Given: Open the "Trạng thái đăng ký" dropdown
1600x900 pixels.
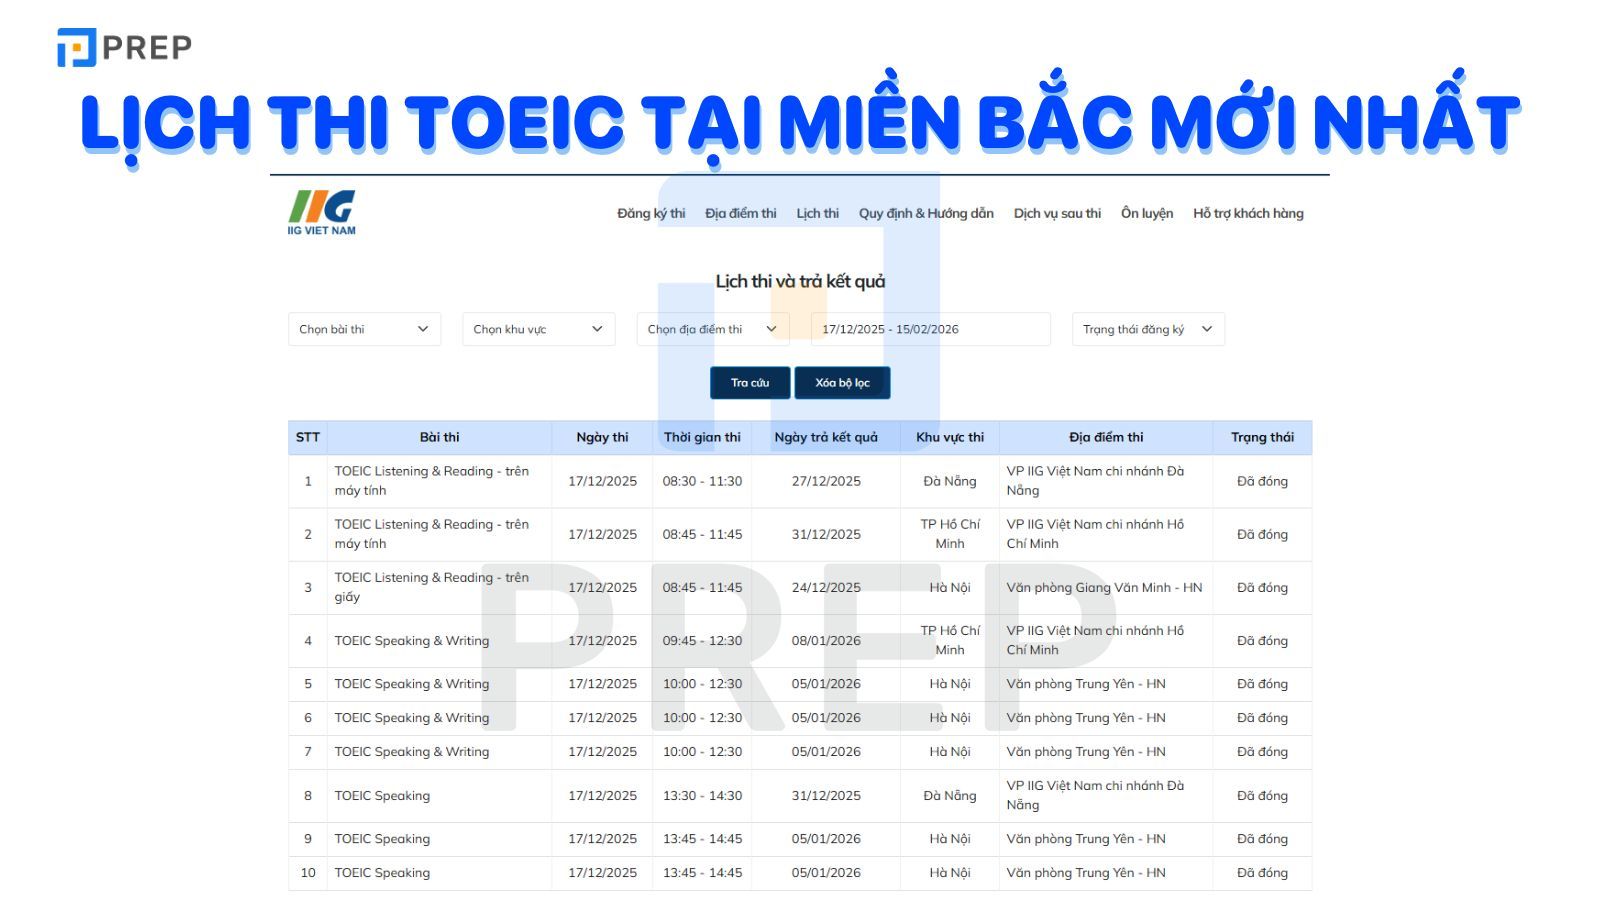Looking at the screenshot, I should pyautogui.click(x=1147, y=329).
